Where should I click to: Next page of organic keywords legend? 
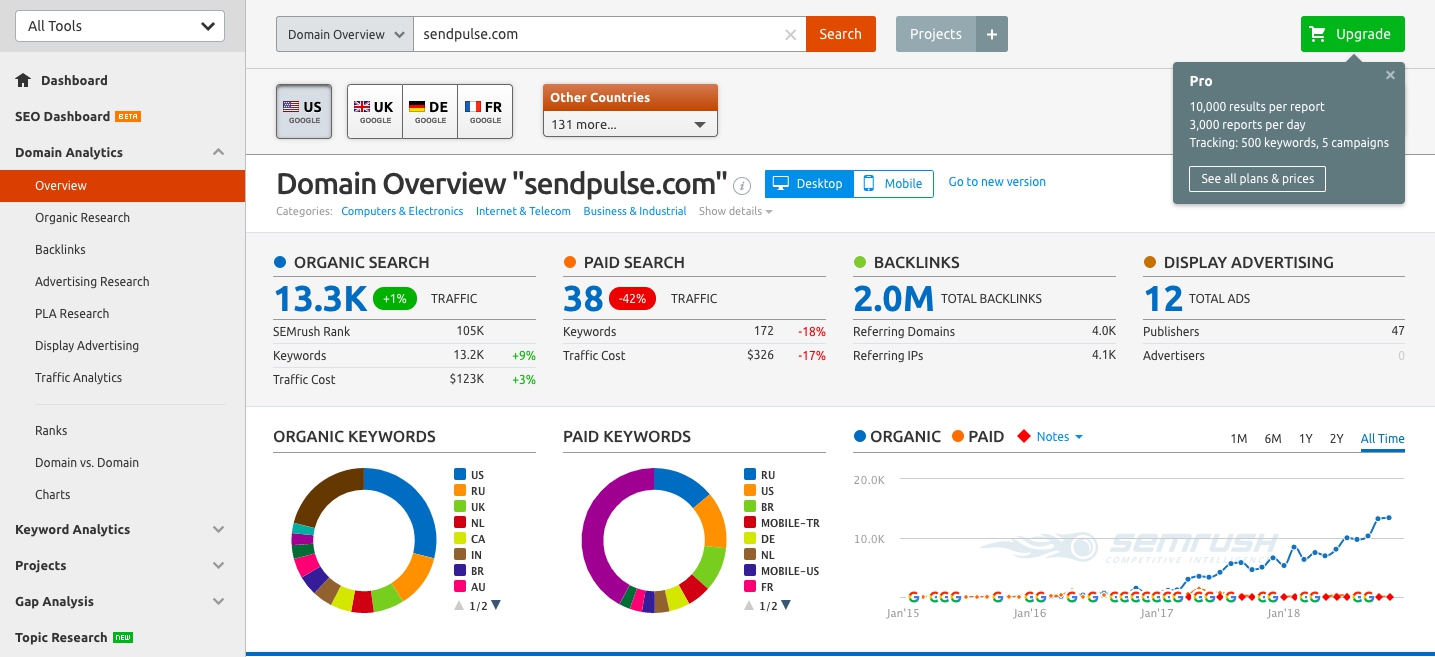click(495, 605)
